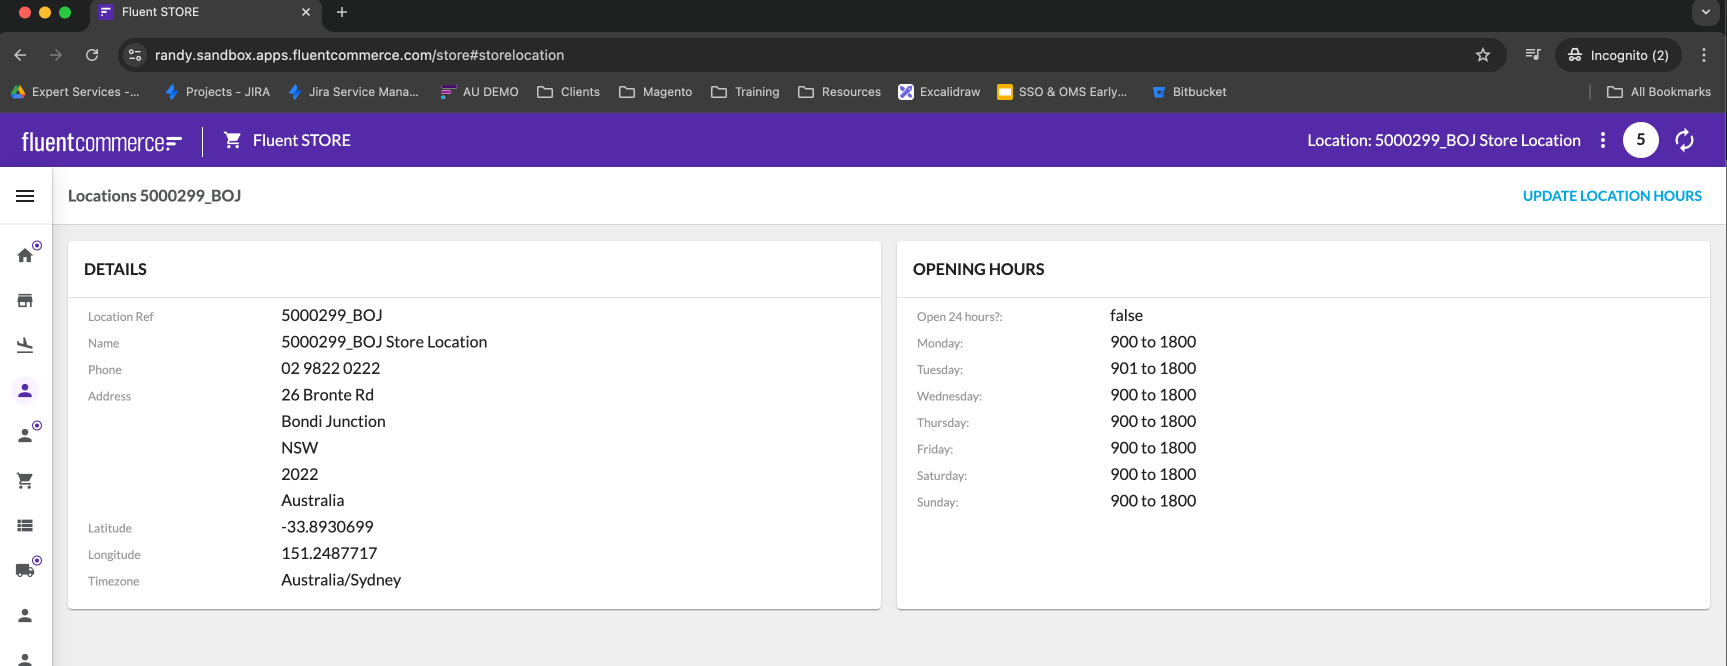Viewport: 1727px width, 666px height.
Task: Bookmark this page with the star icon
Action: [1483, 55]
